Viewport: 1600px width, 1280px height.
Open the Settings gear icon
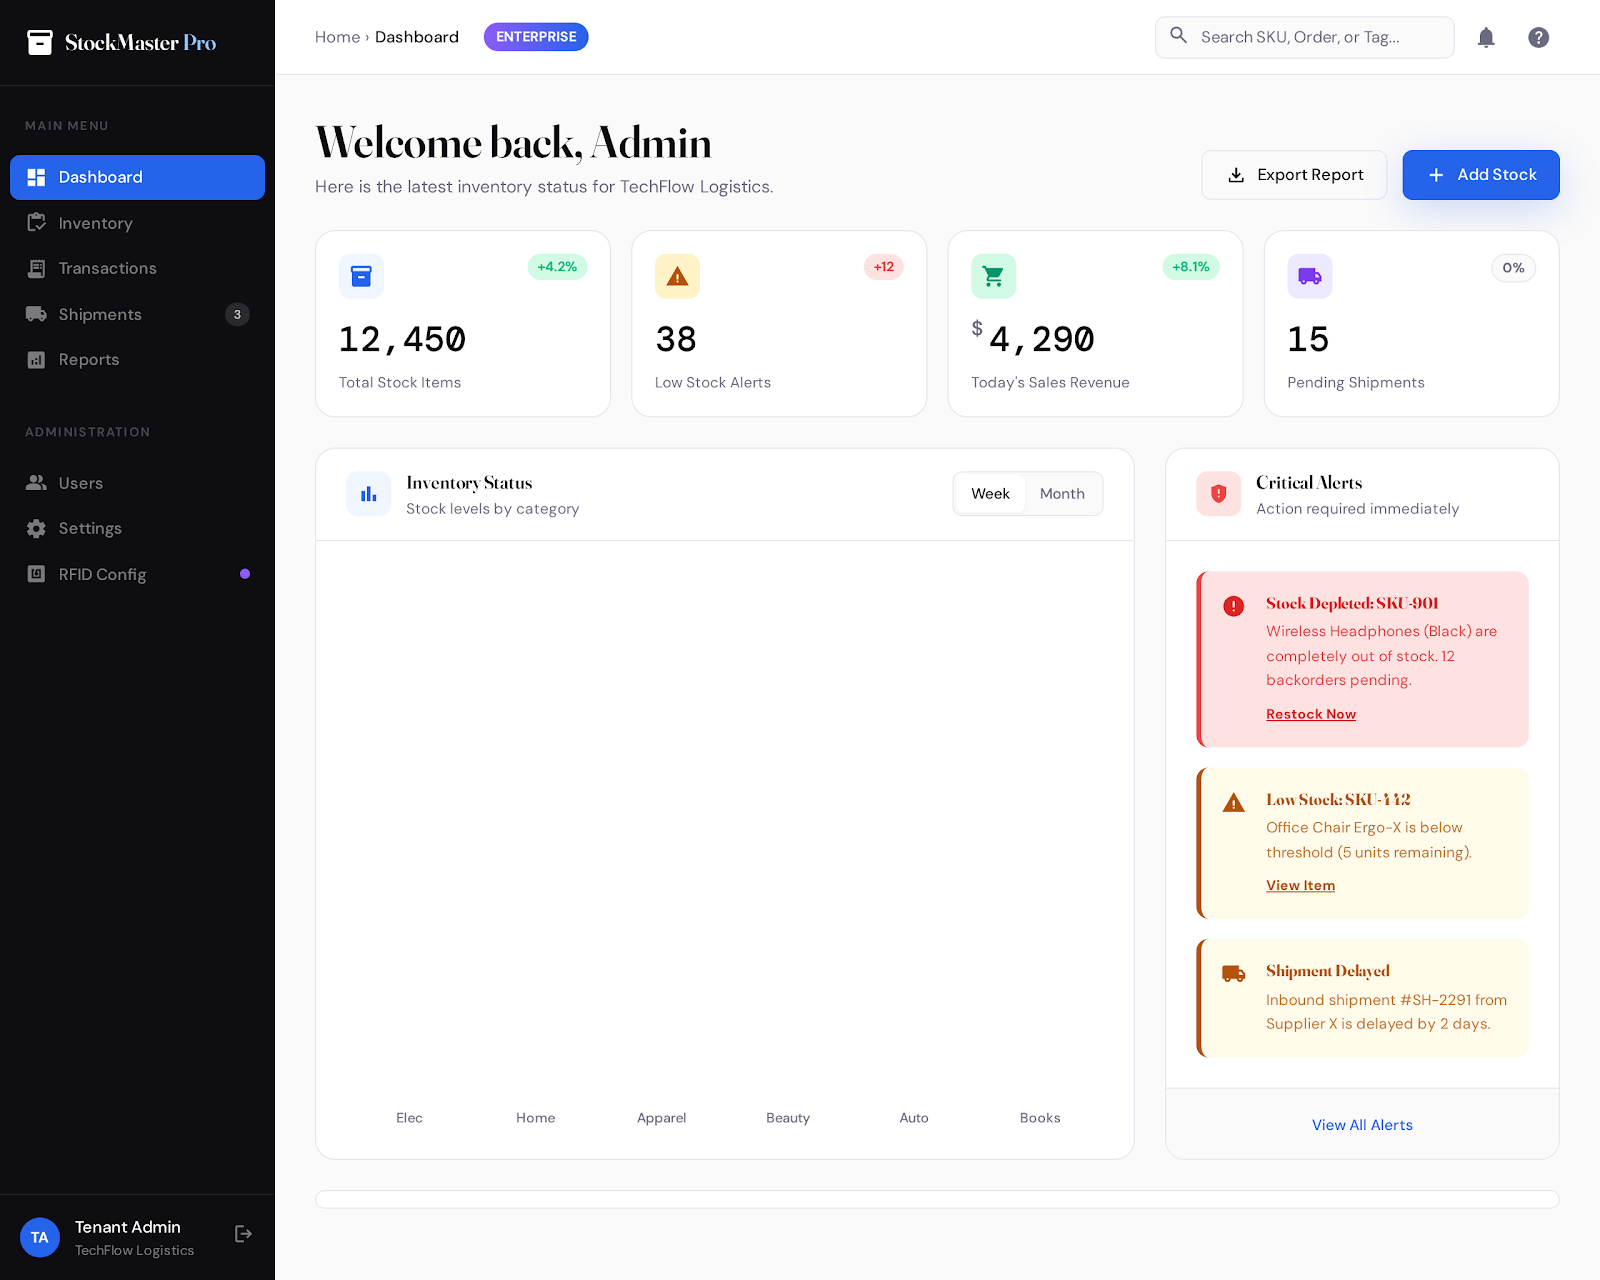point(36,528)
